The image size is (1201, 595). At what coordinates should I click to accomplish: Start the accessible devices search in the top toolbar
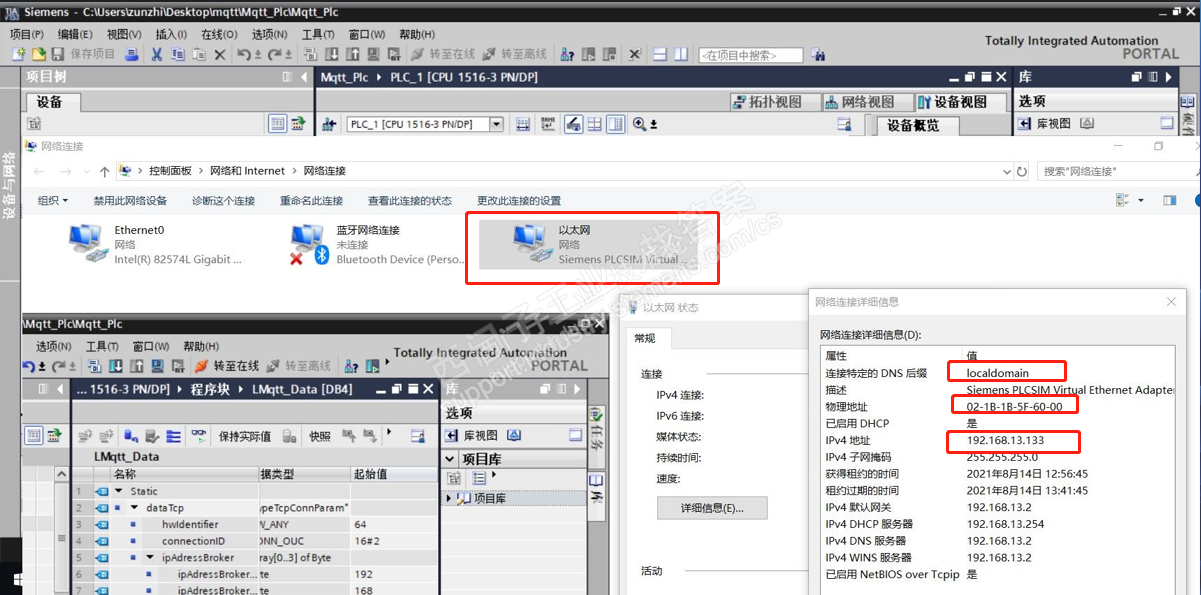pyautogui.click(x=566, y=54)
